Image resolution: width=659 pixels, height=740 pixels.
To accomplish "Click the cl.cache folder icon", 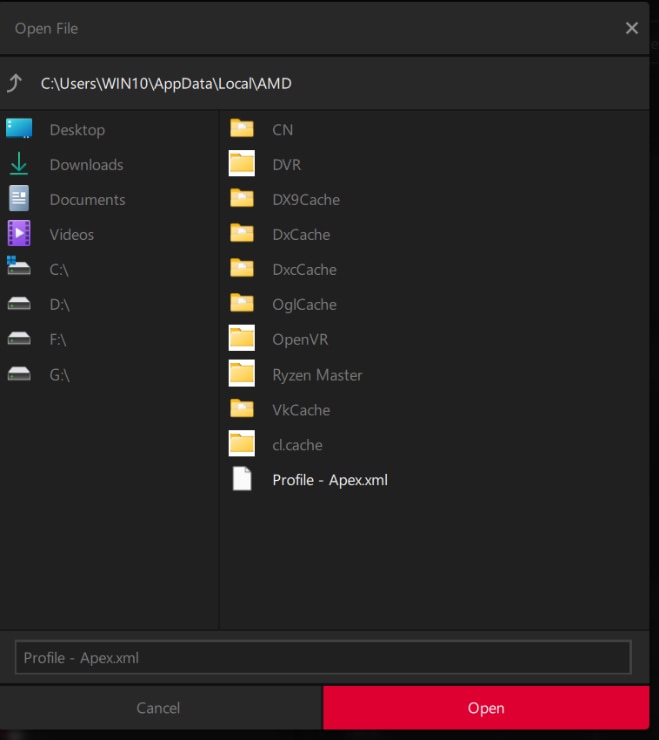I will pyautogui.click(x=242, y=443).
